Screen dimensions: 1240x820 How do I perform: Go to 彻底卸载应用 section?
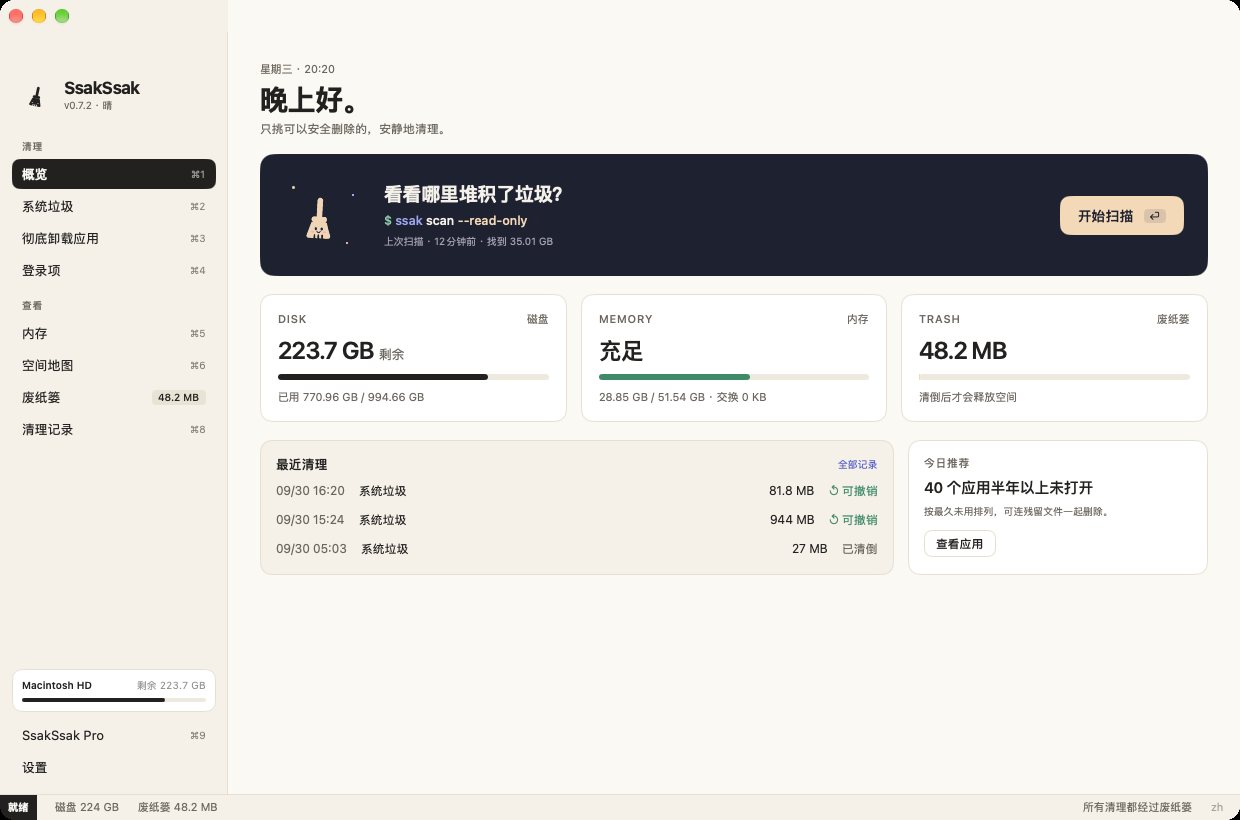114,238
